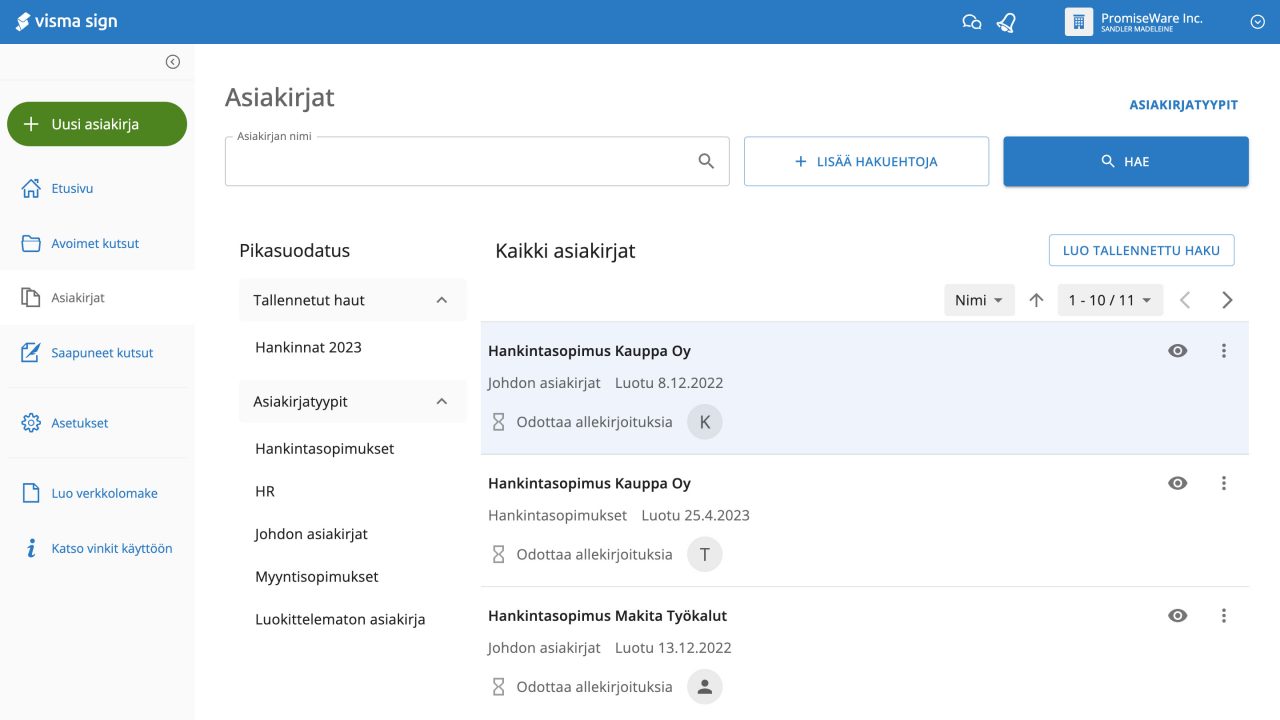Click the K signer avatar
Screen dimensions: 1280x720
[x=704, y=422]
